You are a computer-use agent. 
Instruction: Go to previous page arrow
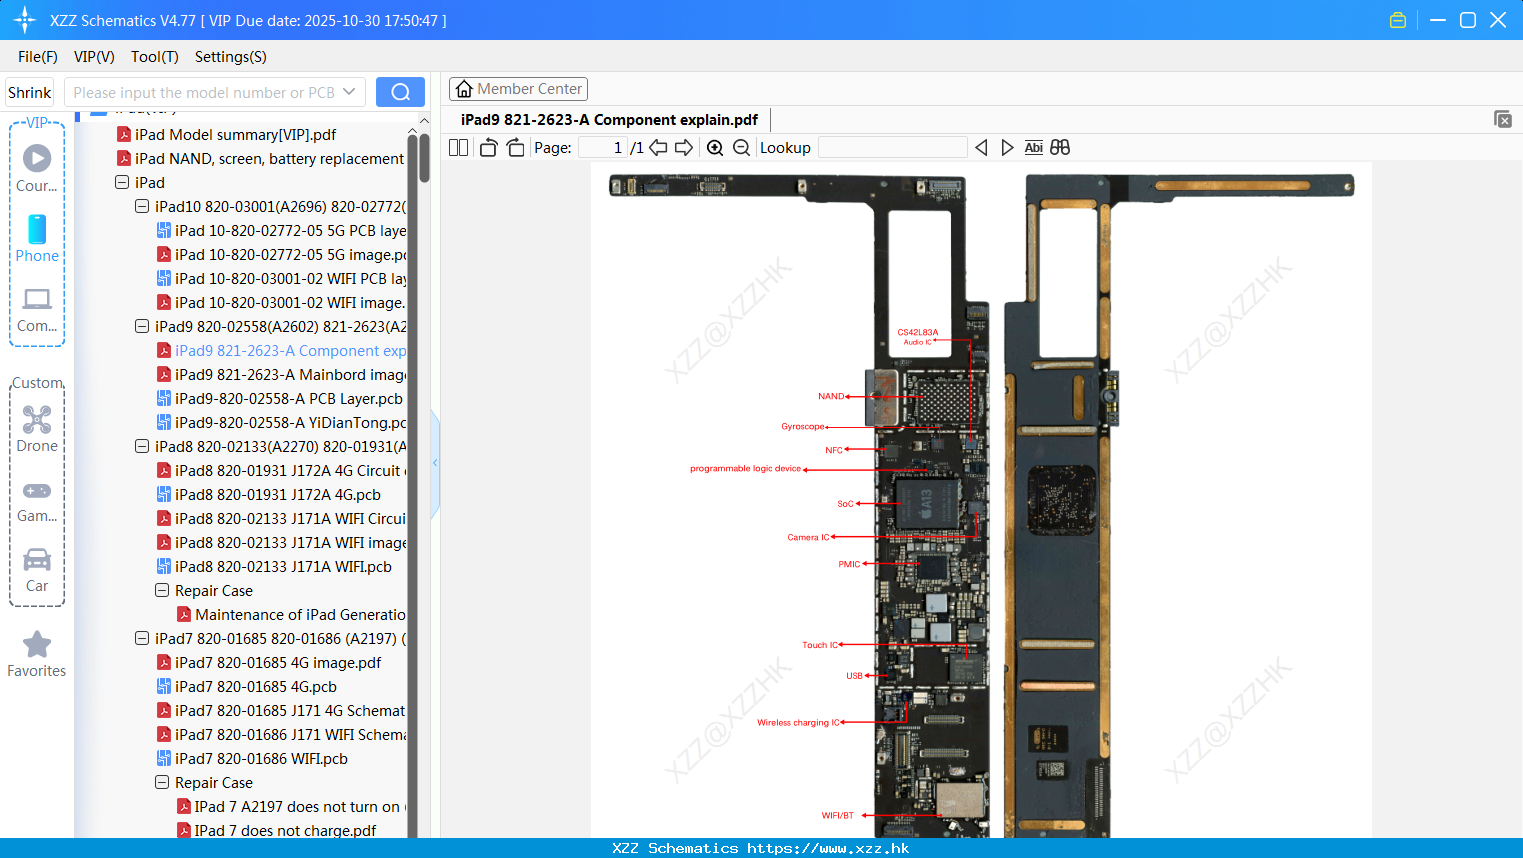pos(658,148)
